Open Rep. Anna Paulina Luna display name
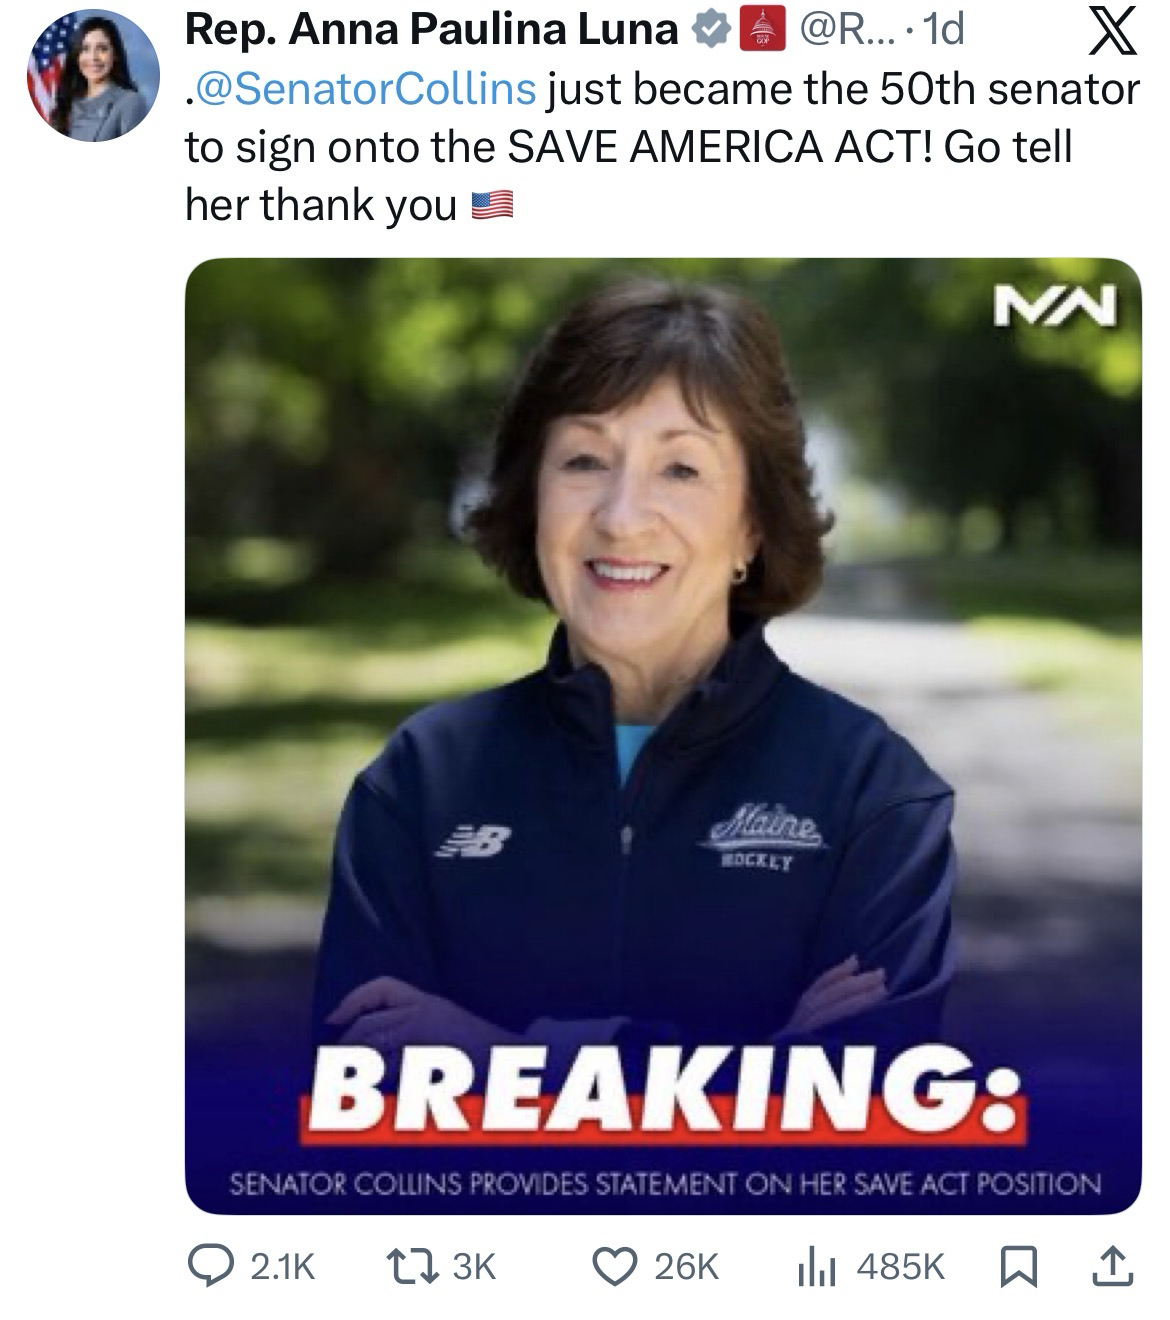 tap(432, 31)
